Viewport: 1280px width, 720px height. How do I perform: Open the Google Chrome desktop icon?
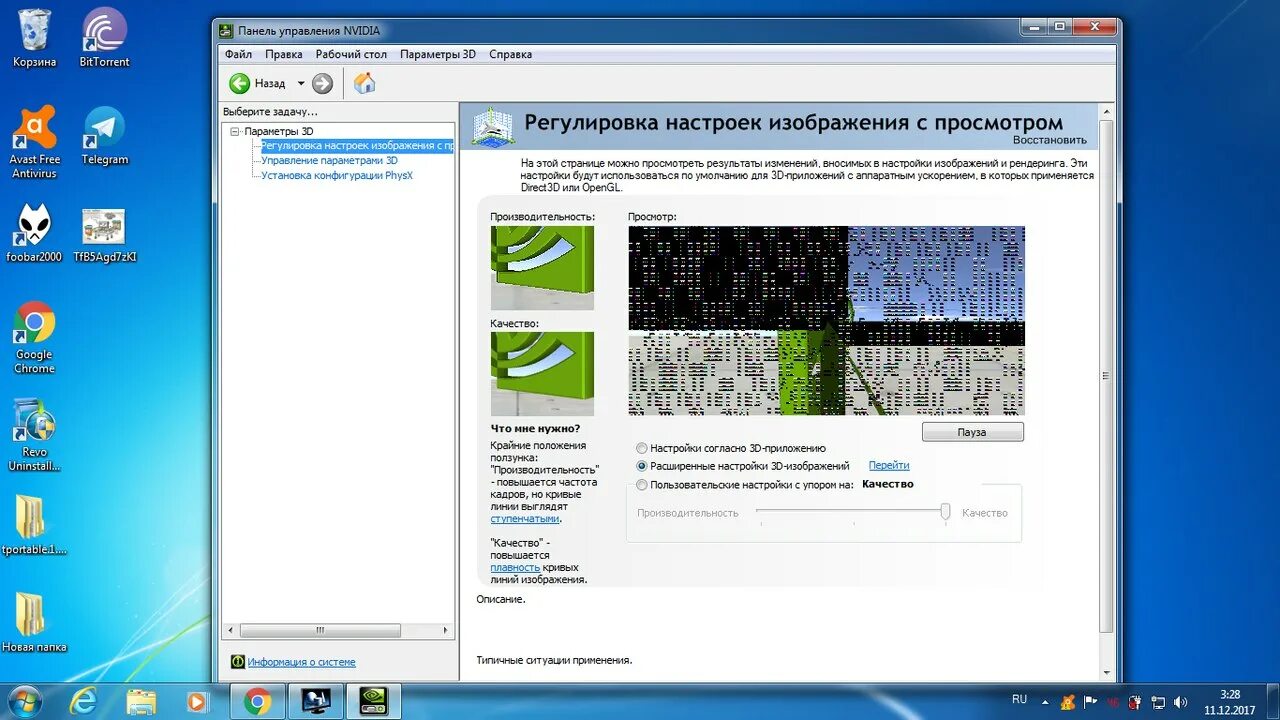click(34, 338)
